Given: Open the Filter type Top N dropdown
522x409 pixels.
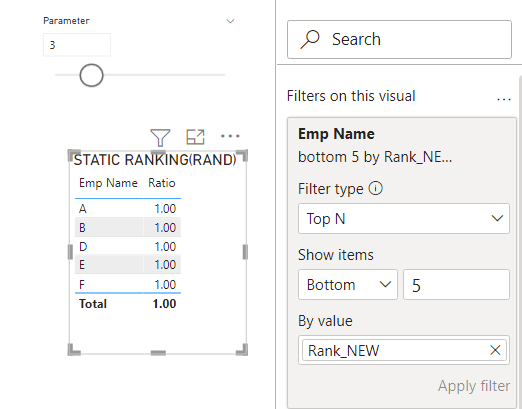Looking at the screenshot, I should coord(404,219).
